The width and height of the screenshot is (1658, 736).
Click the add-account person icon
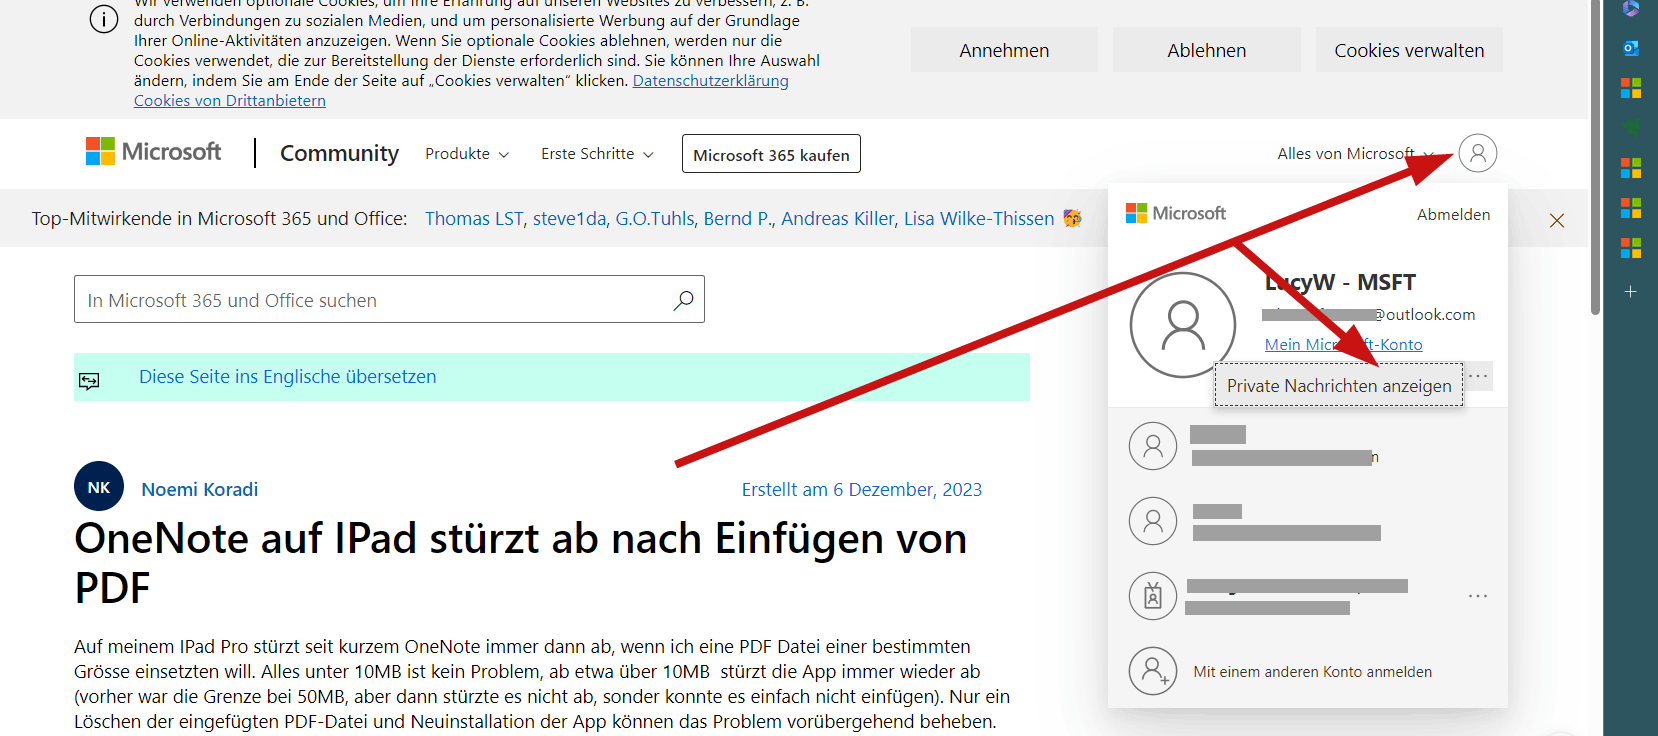[1153, 671]
